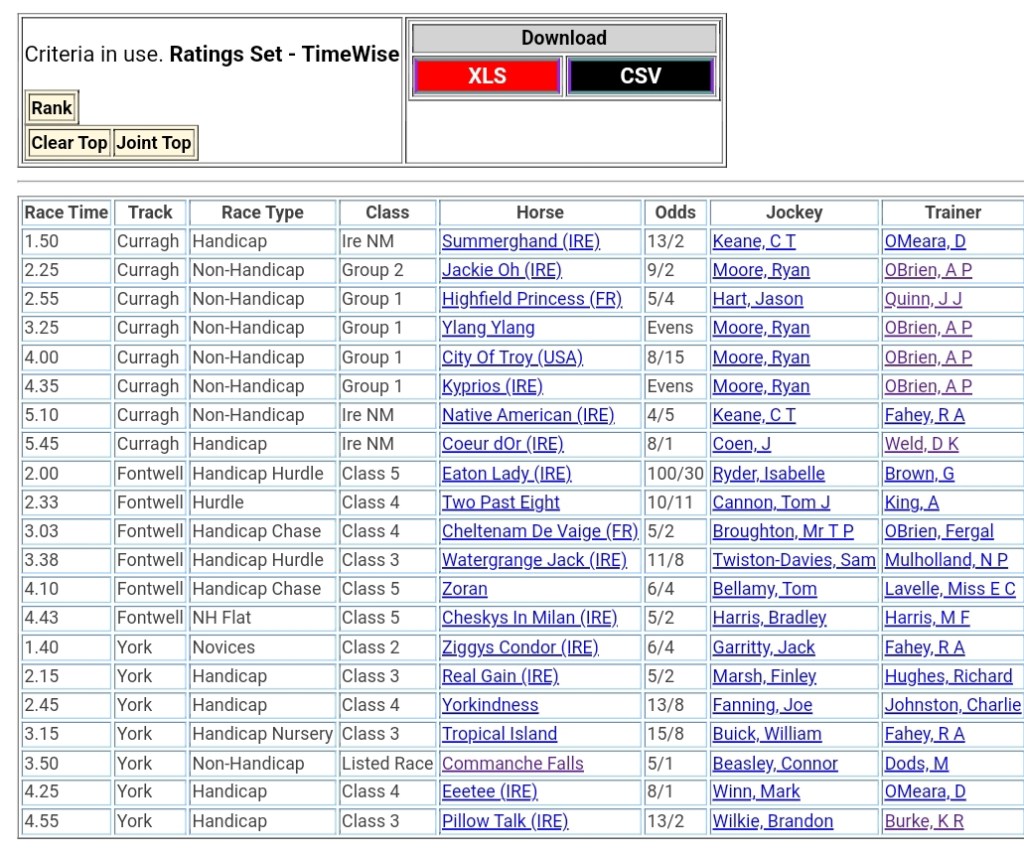Open trainer Mulholland, N P link
Screen dimensions: 1024x857
pos(946,560)
